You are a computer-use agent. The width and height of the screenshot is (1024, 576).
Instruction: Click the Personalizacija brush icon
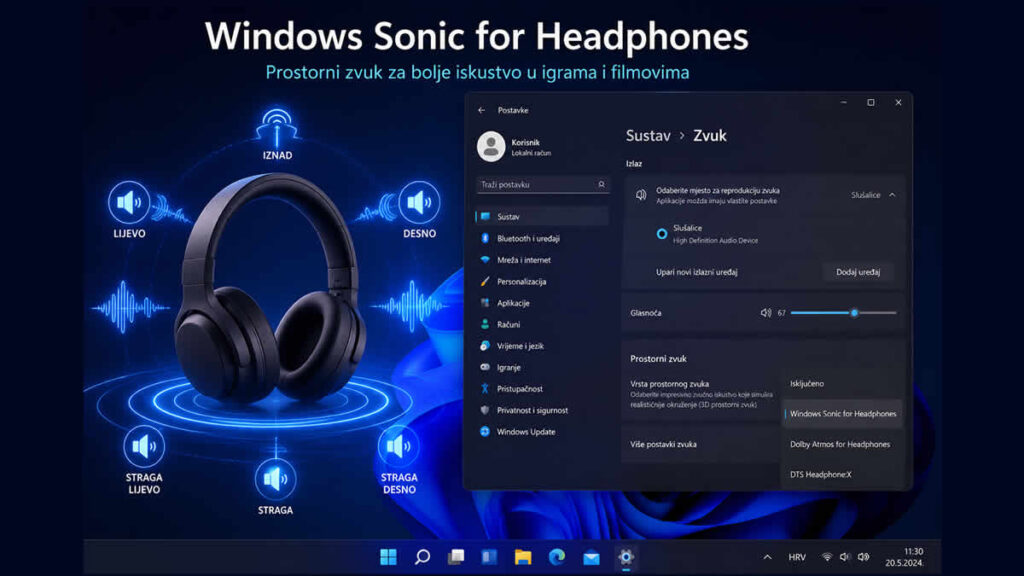[x=485, y=281]
